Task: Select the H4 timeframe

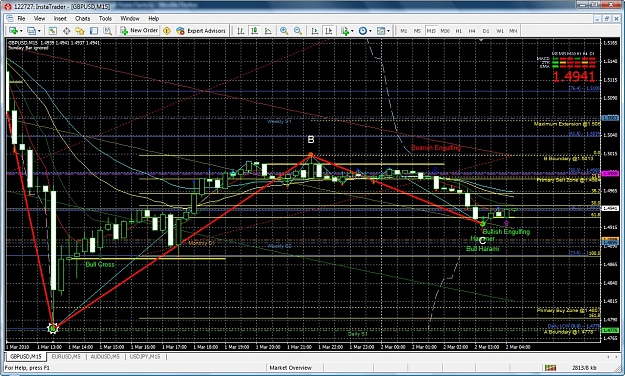Action: [x=472, y=31]
